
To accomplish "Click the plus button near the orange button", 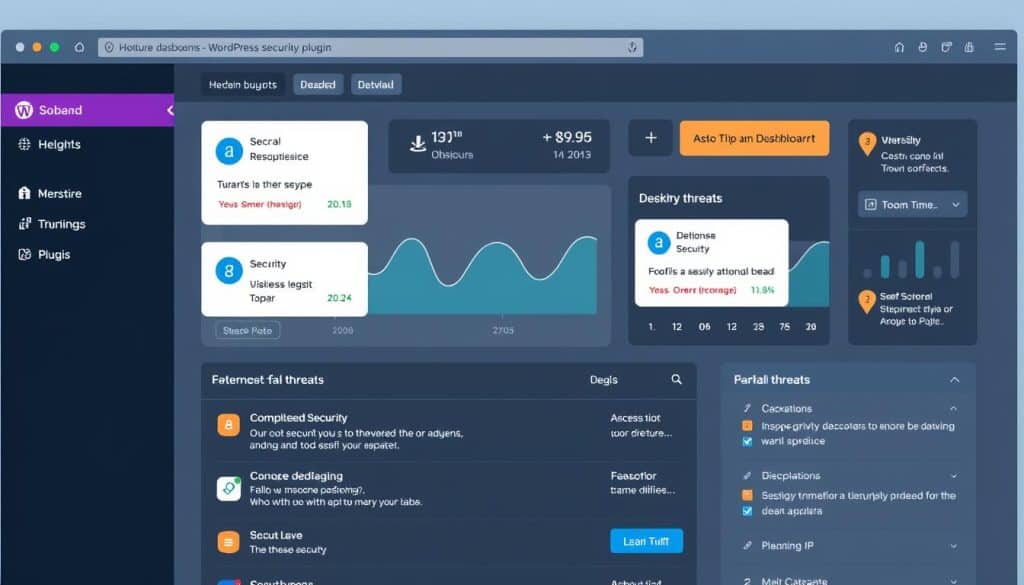I will (x=650, y=138).
